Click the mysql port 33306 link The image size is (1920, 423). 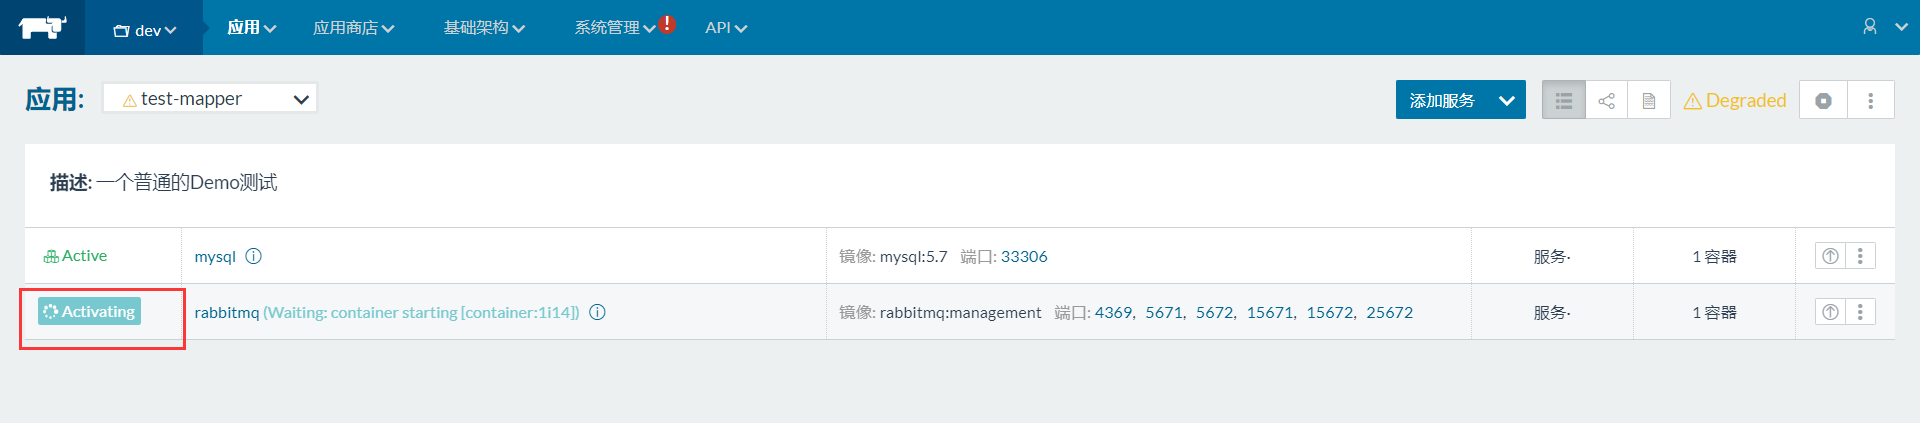1024,256
